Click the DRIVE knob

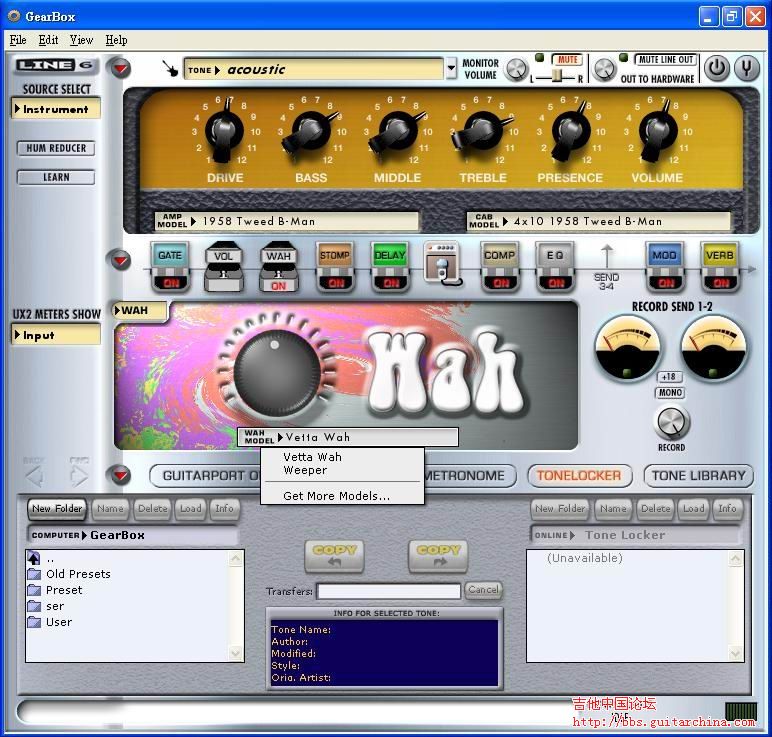[225, 132]
